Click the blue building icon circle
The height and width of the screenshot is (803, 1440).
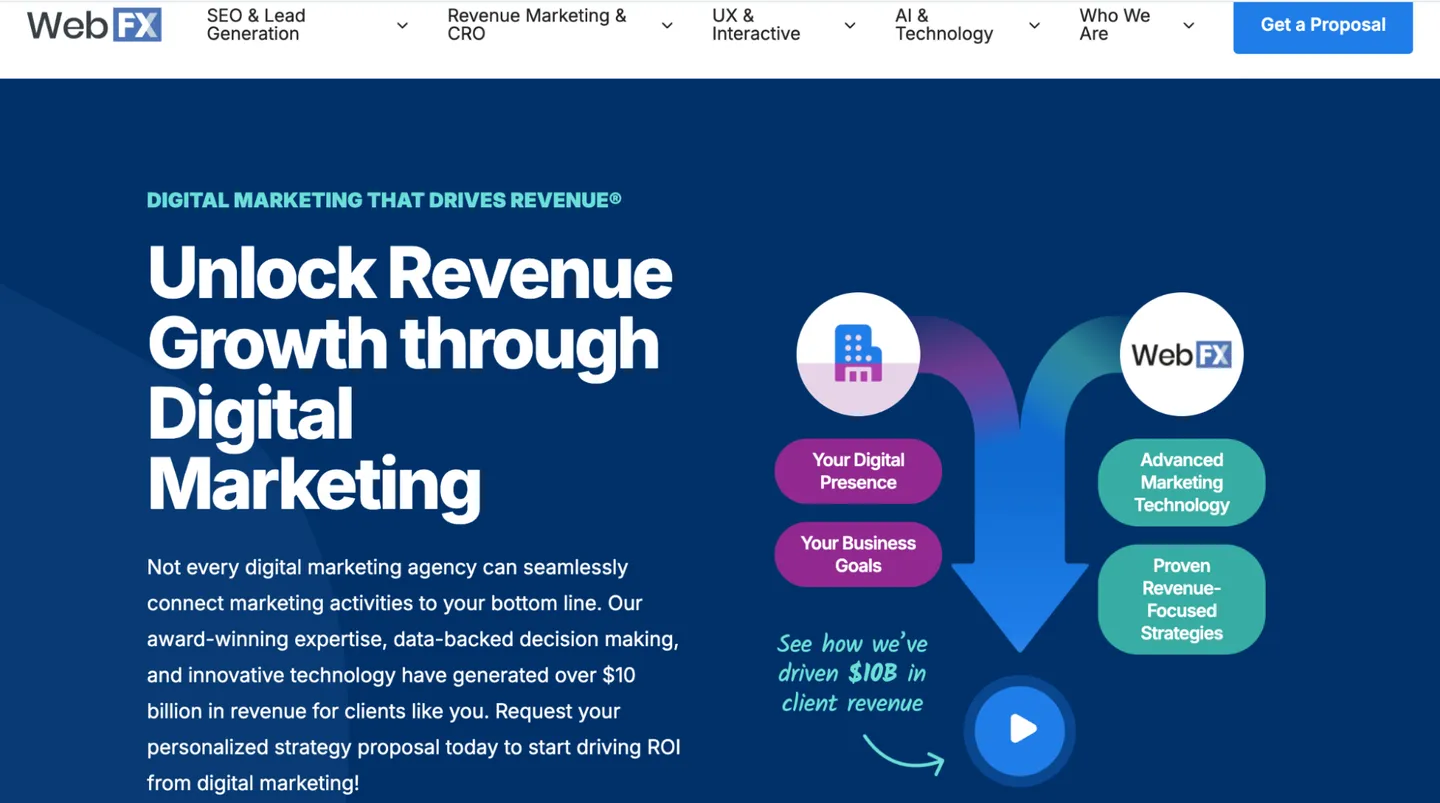point(858,354)
